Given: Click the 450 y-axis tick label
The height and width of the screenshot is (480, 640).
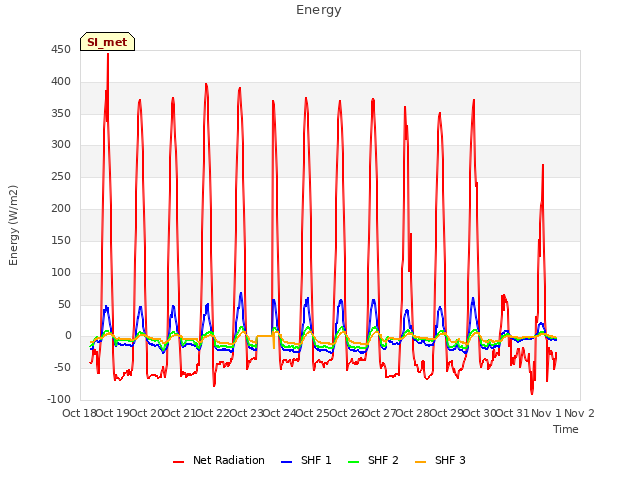Looking at the screenshot, I should click(x=61, y=50).
